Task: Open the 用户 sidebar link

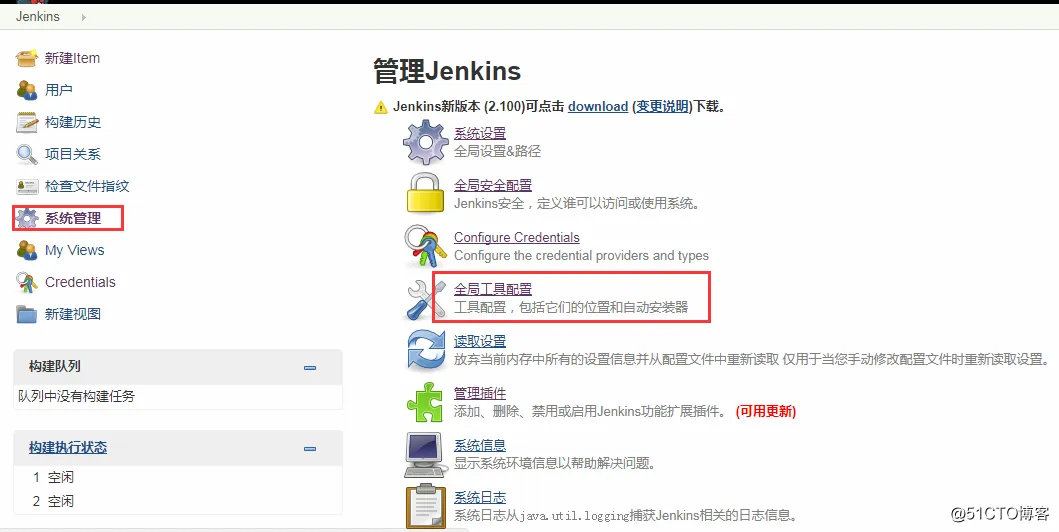Action: click(59, 90)
